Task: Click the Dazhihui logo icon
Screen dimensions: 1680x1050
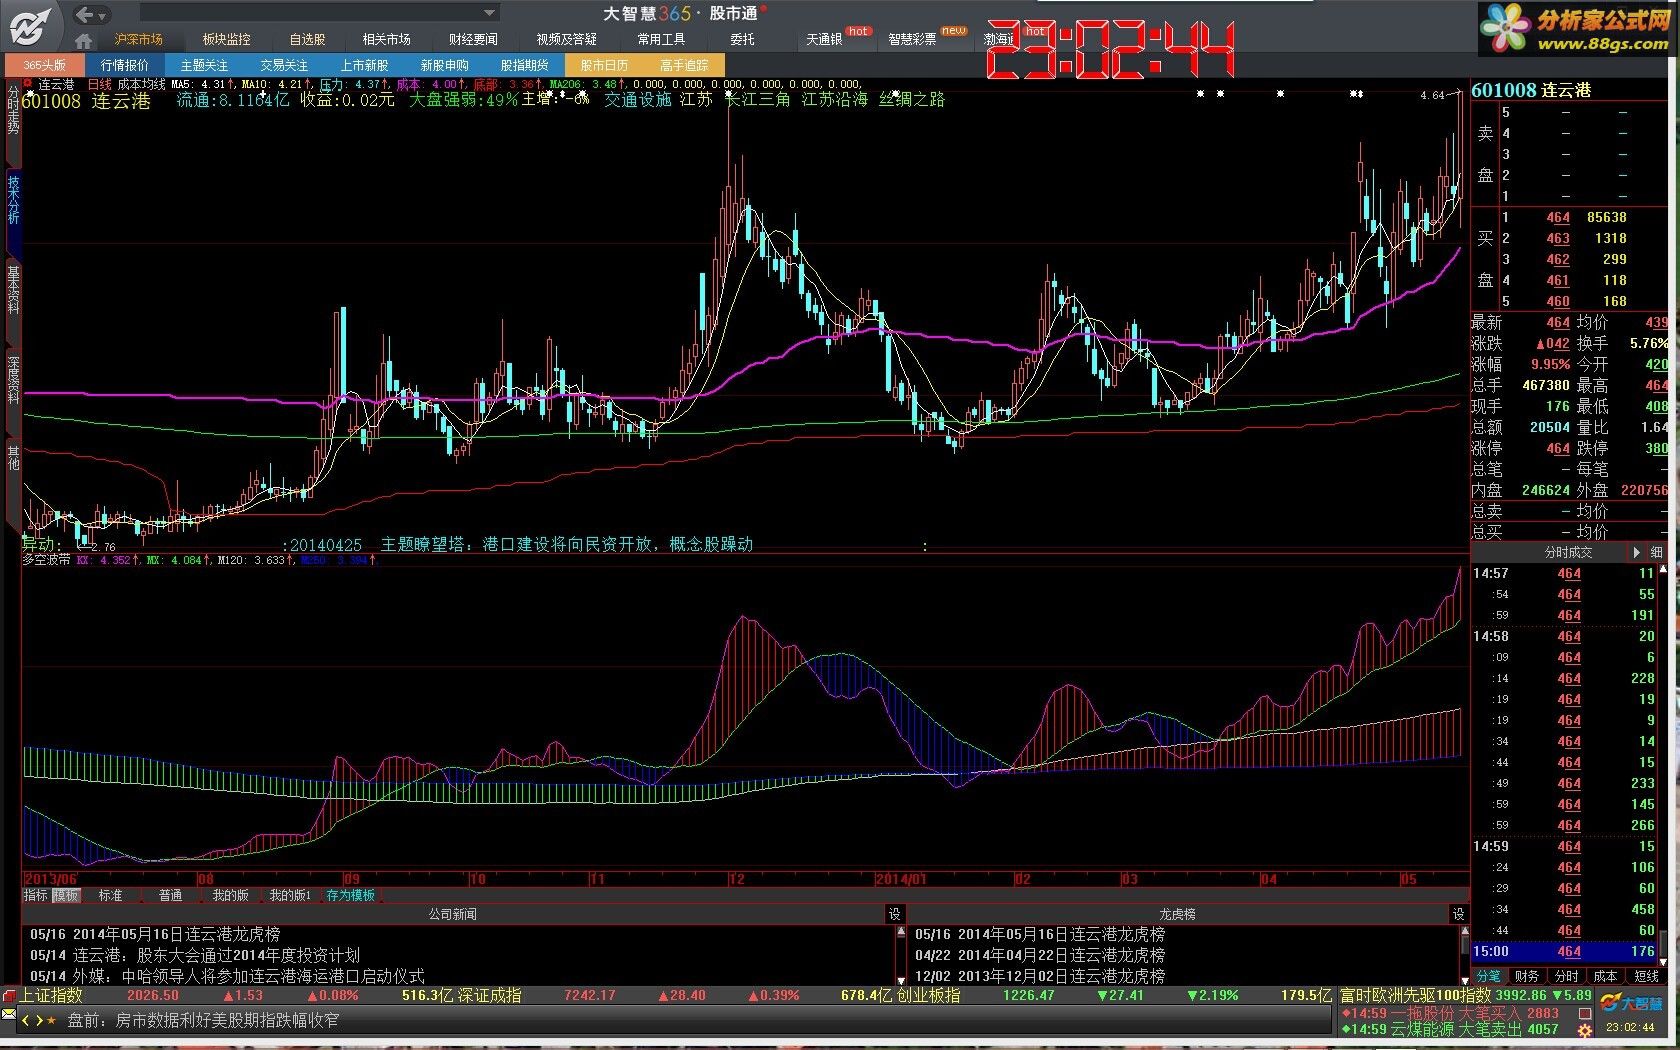Action: point(30,26)
